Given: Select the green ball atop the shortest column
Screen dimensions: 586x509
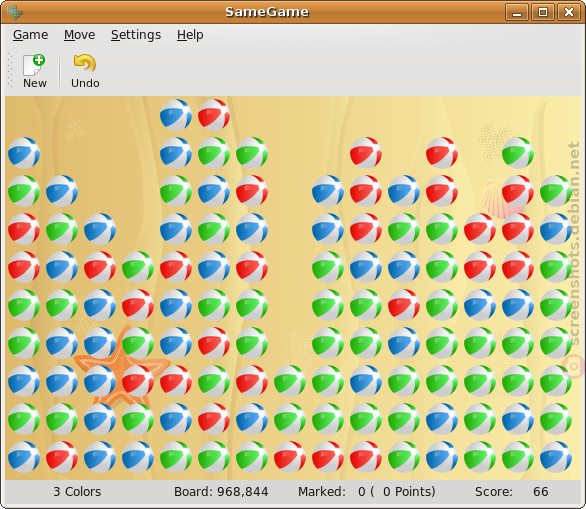Looking at the screenshot, I should (290, 381).
